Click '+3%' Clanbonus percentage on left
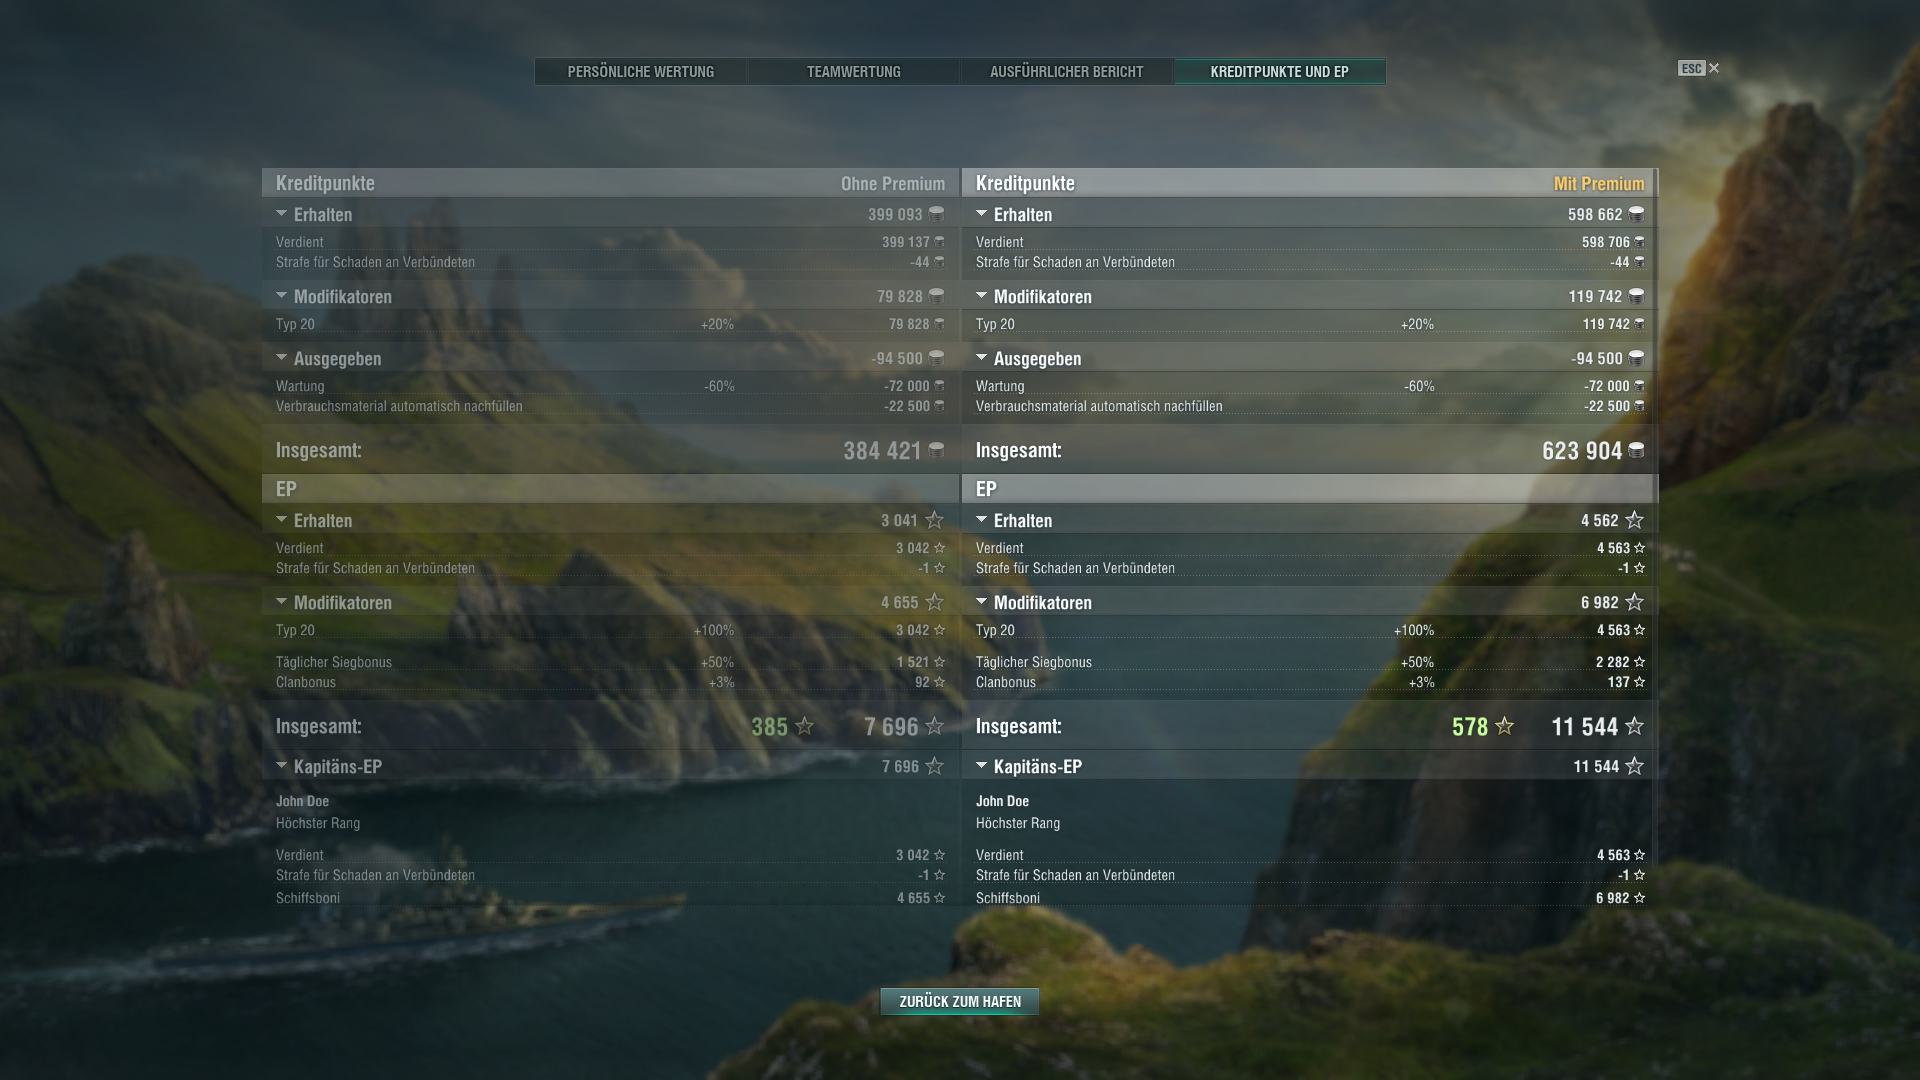The image size is (1920, 1080). [721, 682]
